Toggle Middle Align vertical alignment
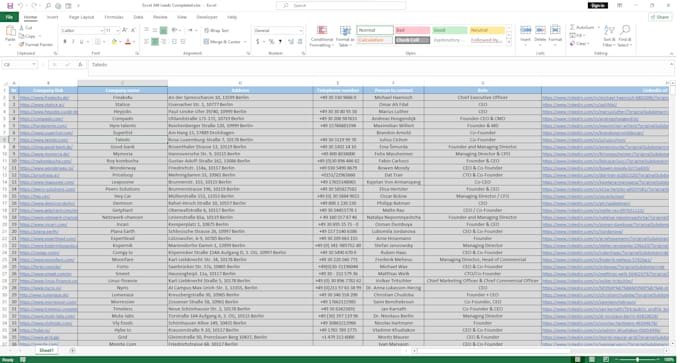This screenshot has height=363, width=680. 155,30
